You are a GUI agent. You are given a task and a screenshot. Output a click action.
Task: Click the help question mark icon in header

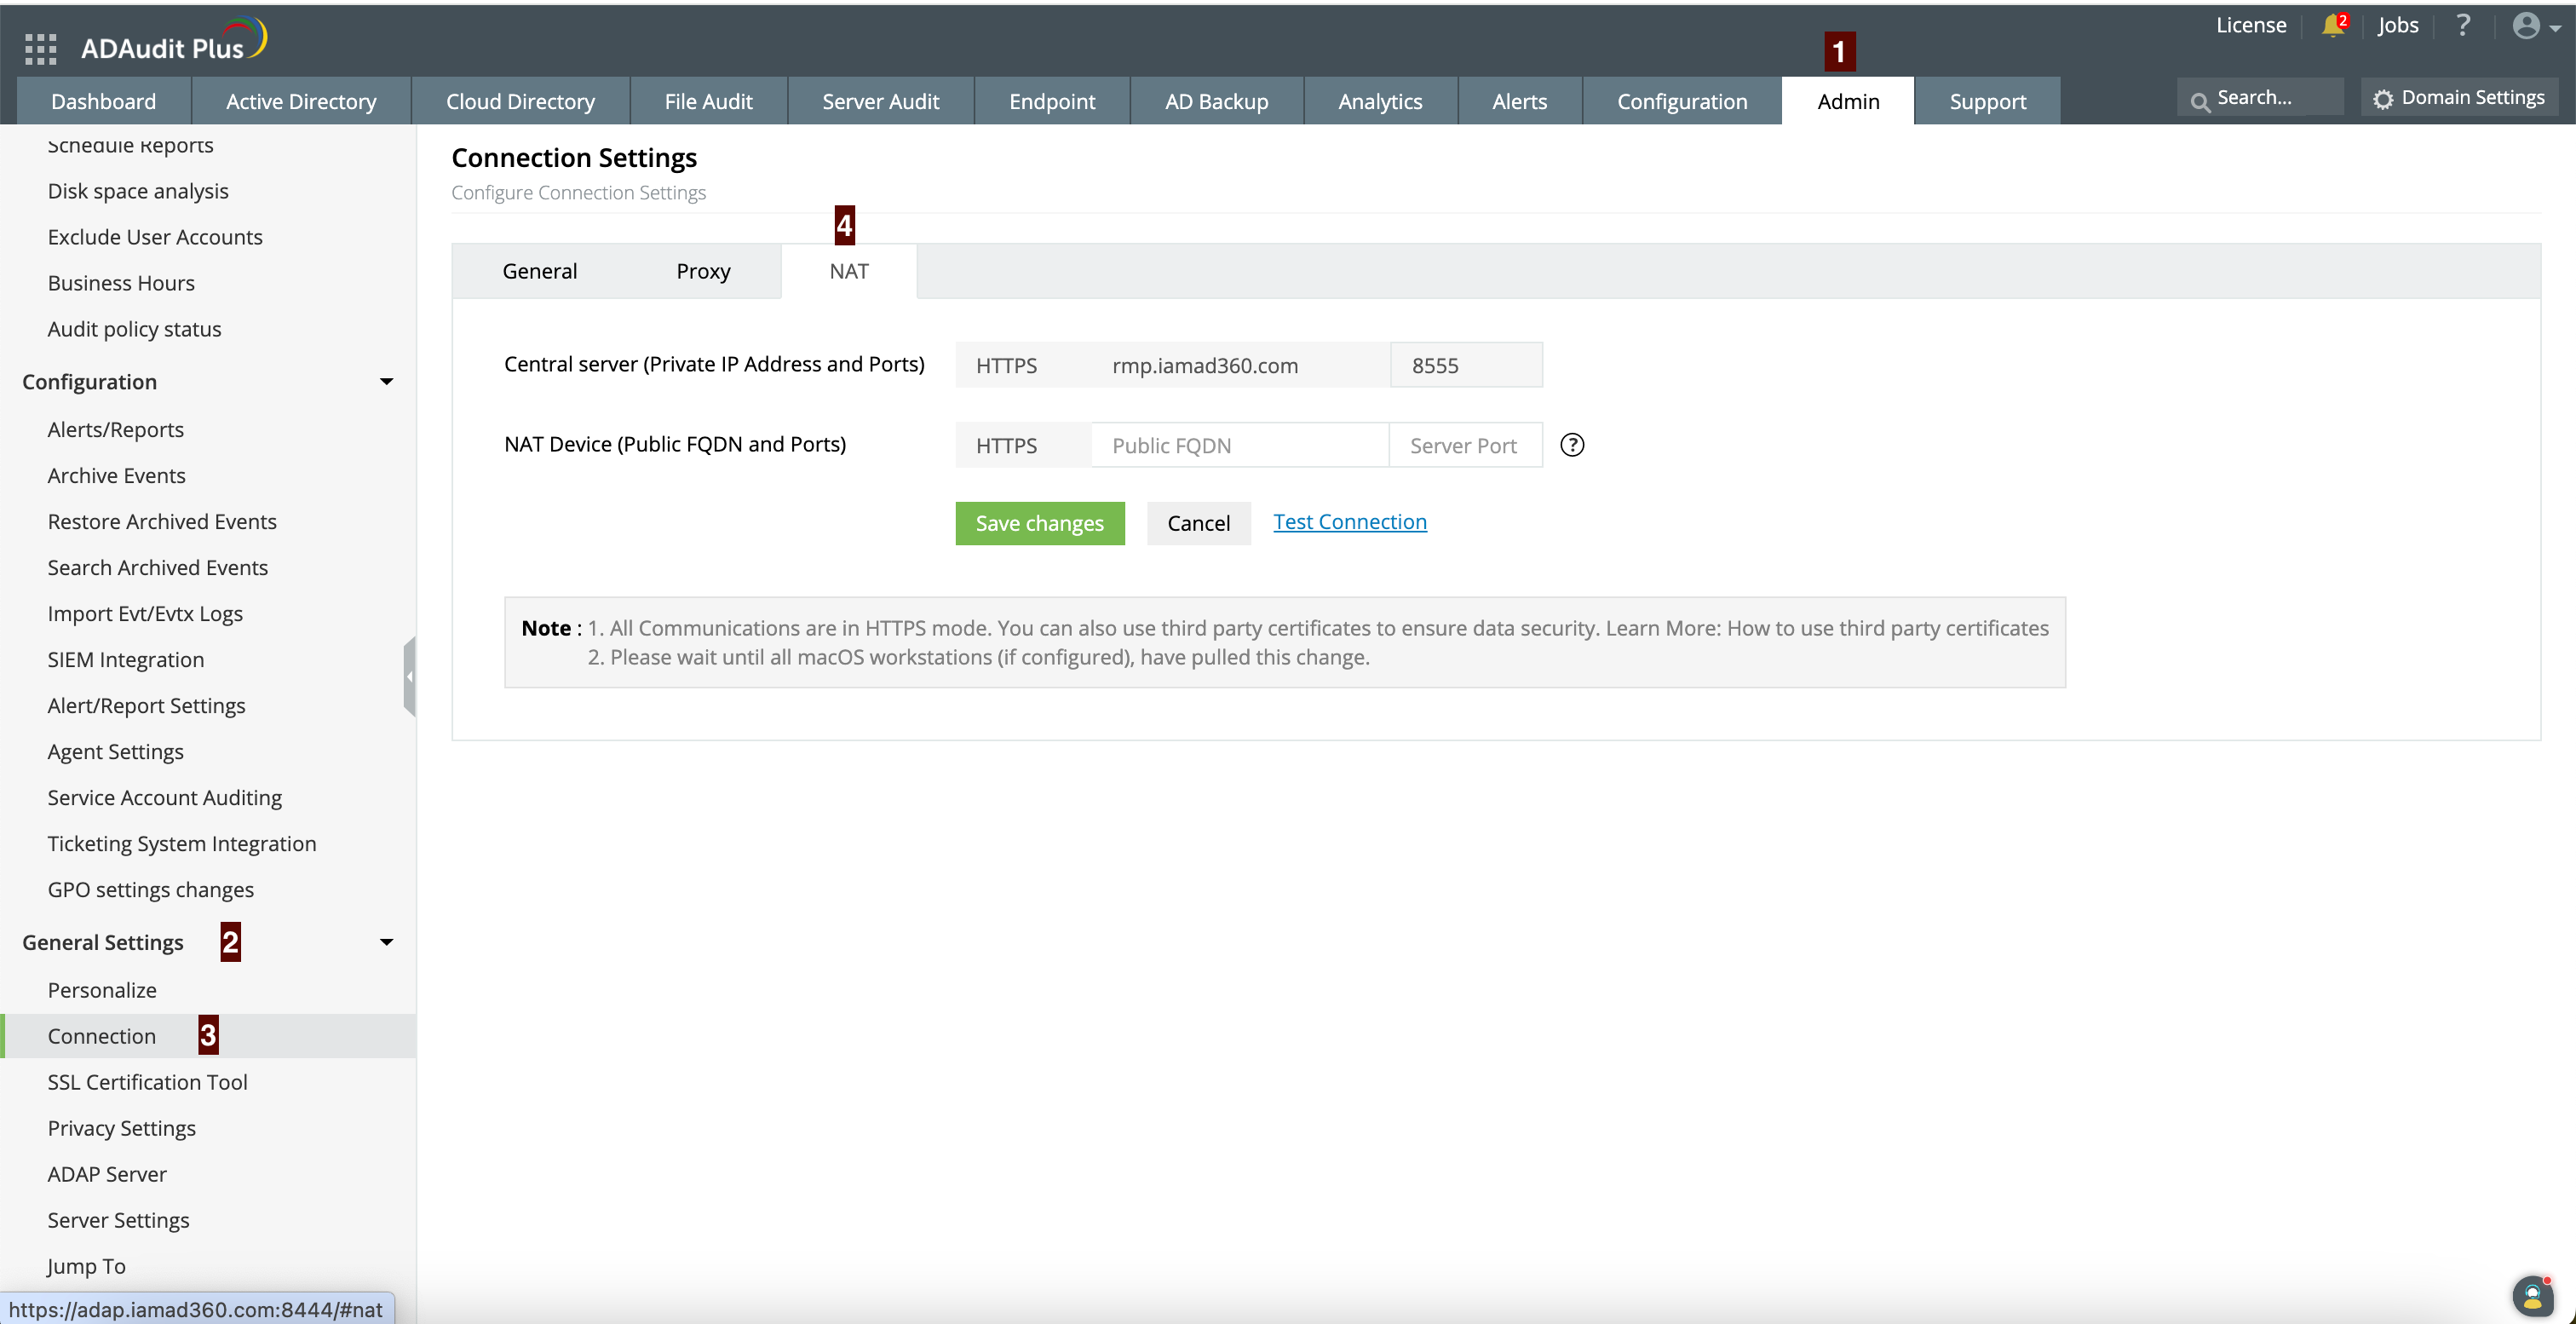(2463, 25)
